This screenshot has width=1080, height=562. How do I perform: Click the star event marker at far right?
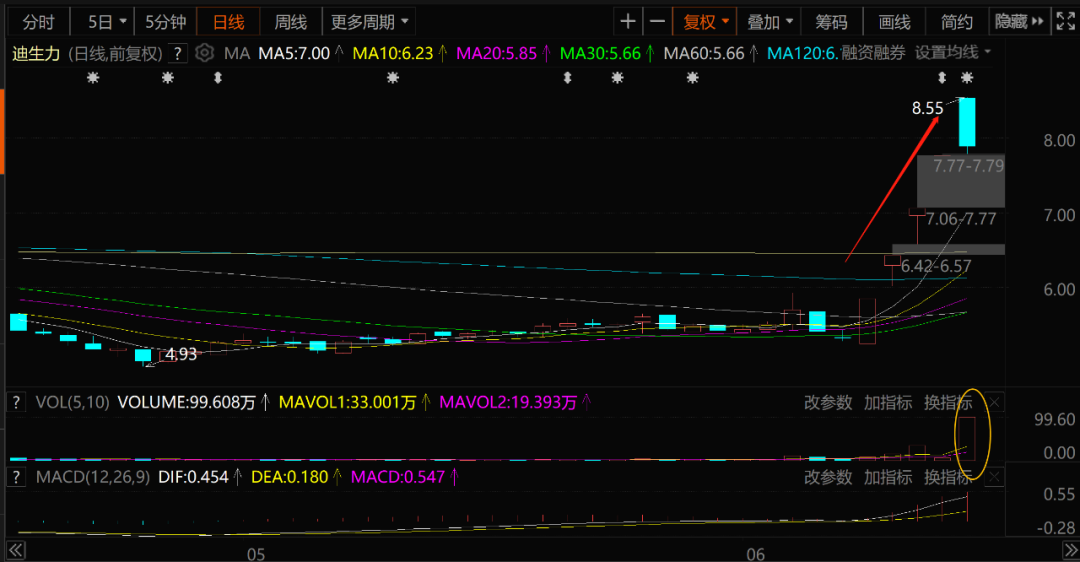click(x=967, y=78)
